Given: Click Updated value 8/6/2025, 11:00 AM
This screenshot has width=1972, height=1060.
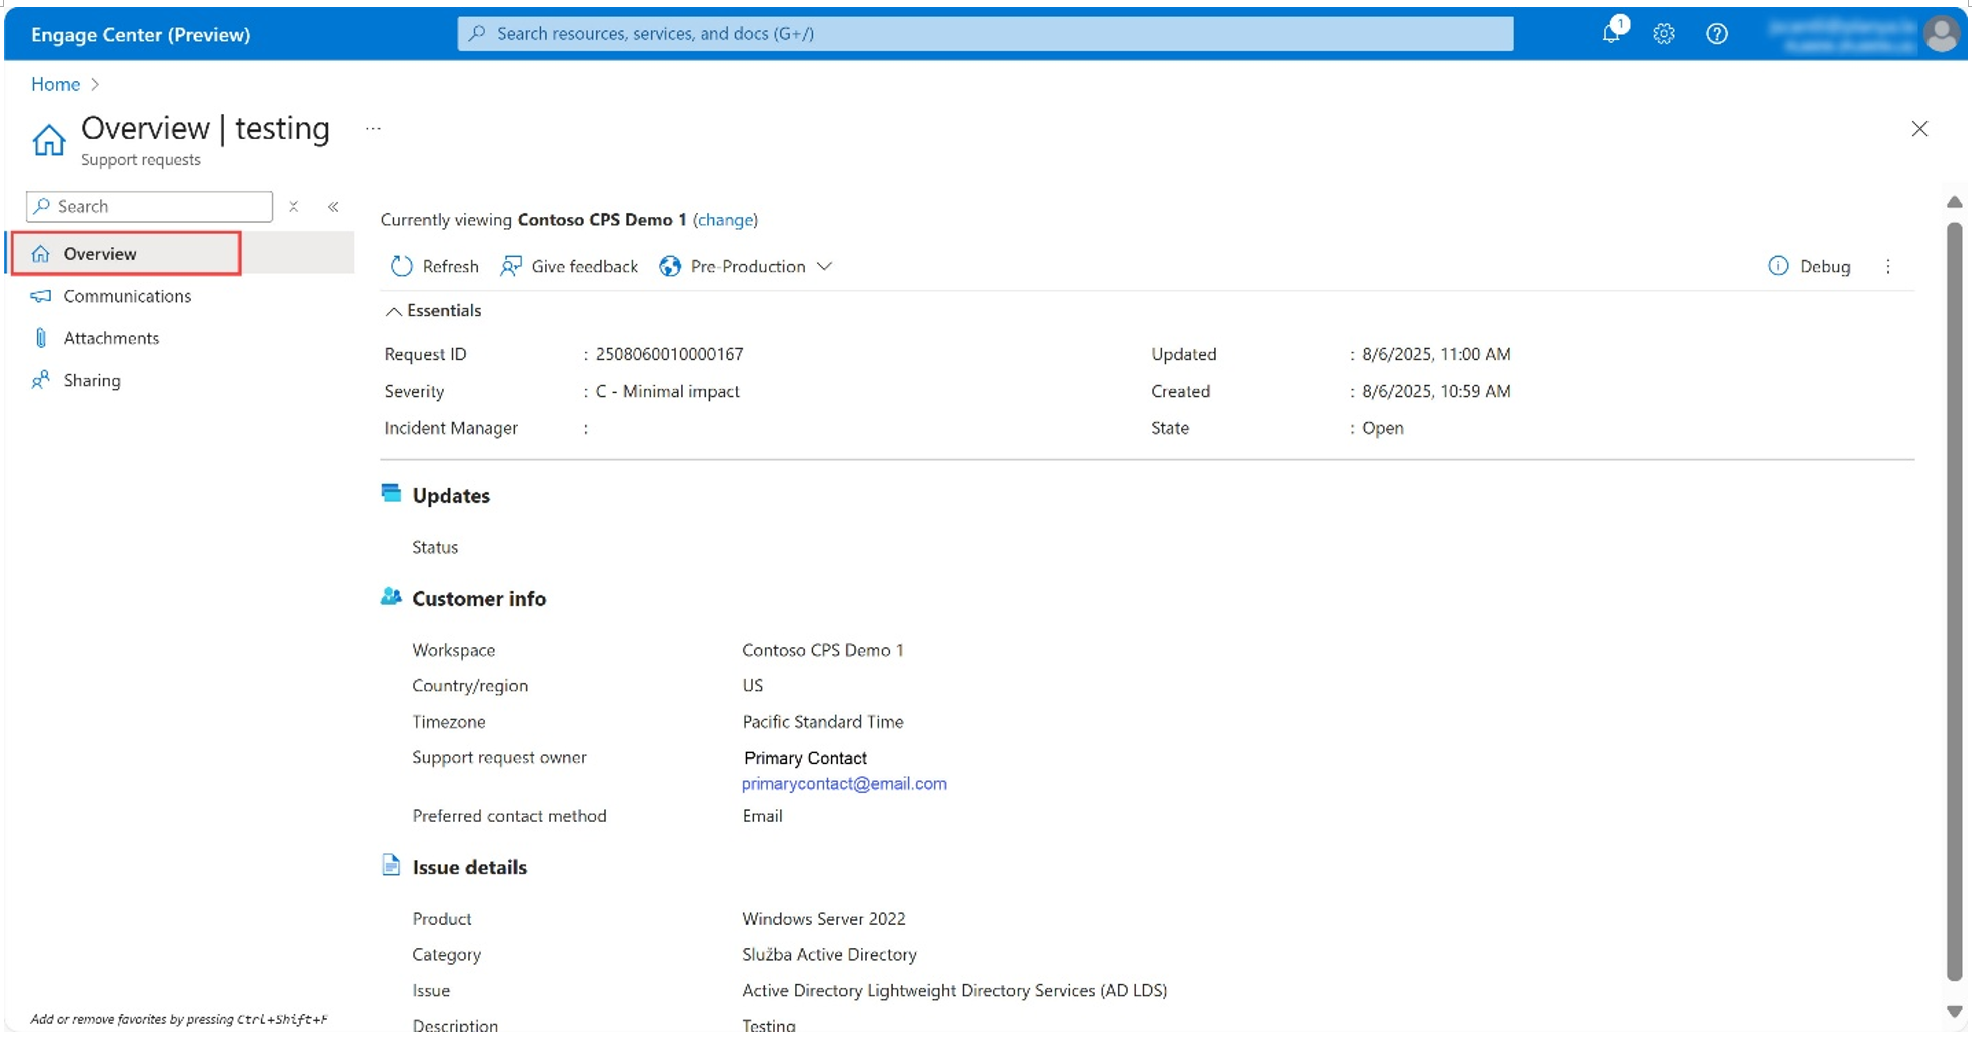Looking at the screenshot, I should coord(1436,354).
